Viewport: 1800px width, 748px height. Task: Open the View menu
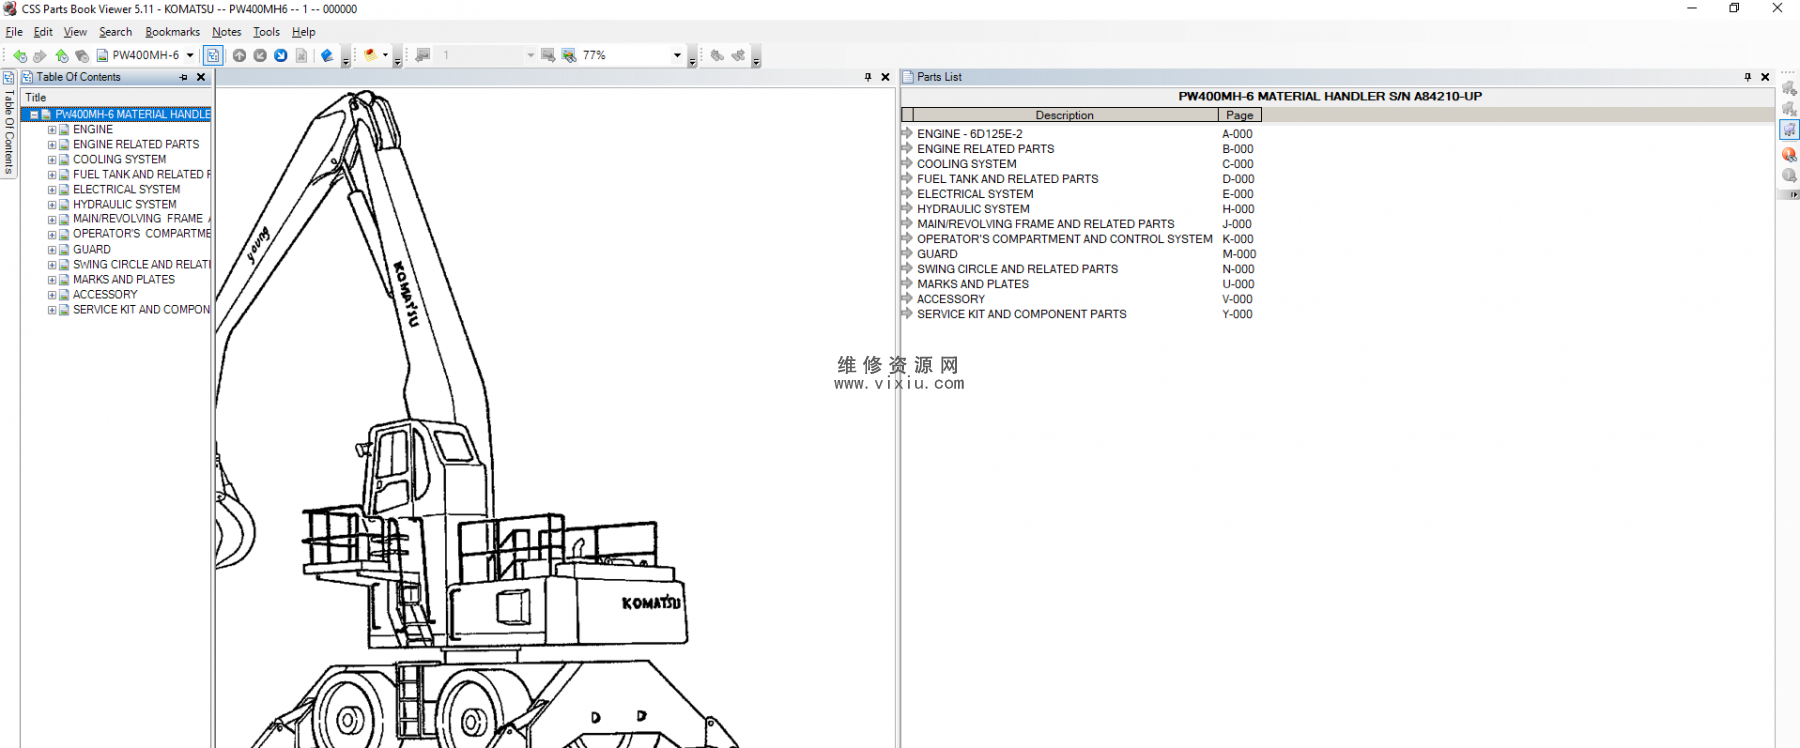(75, 32)
